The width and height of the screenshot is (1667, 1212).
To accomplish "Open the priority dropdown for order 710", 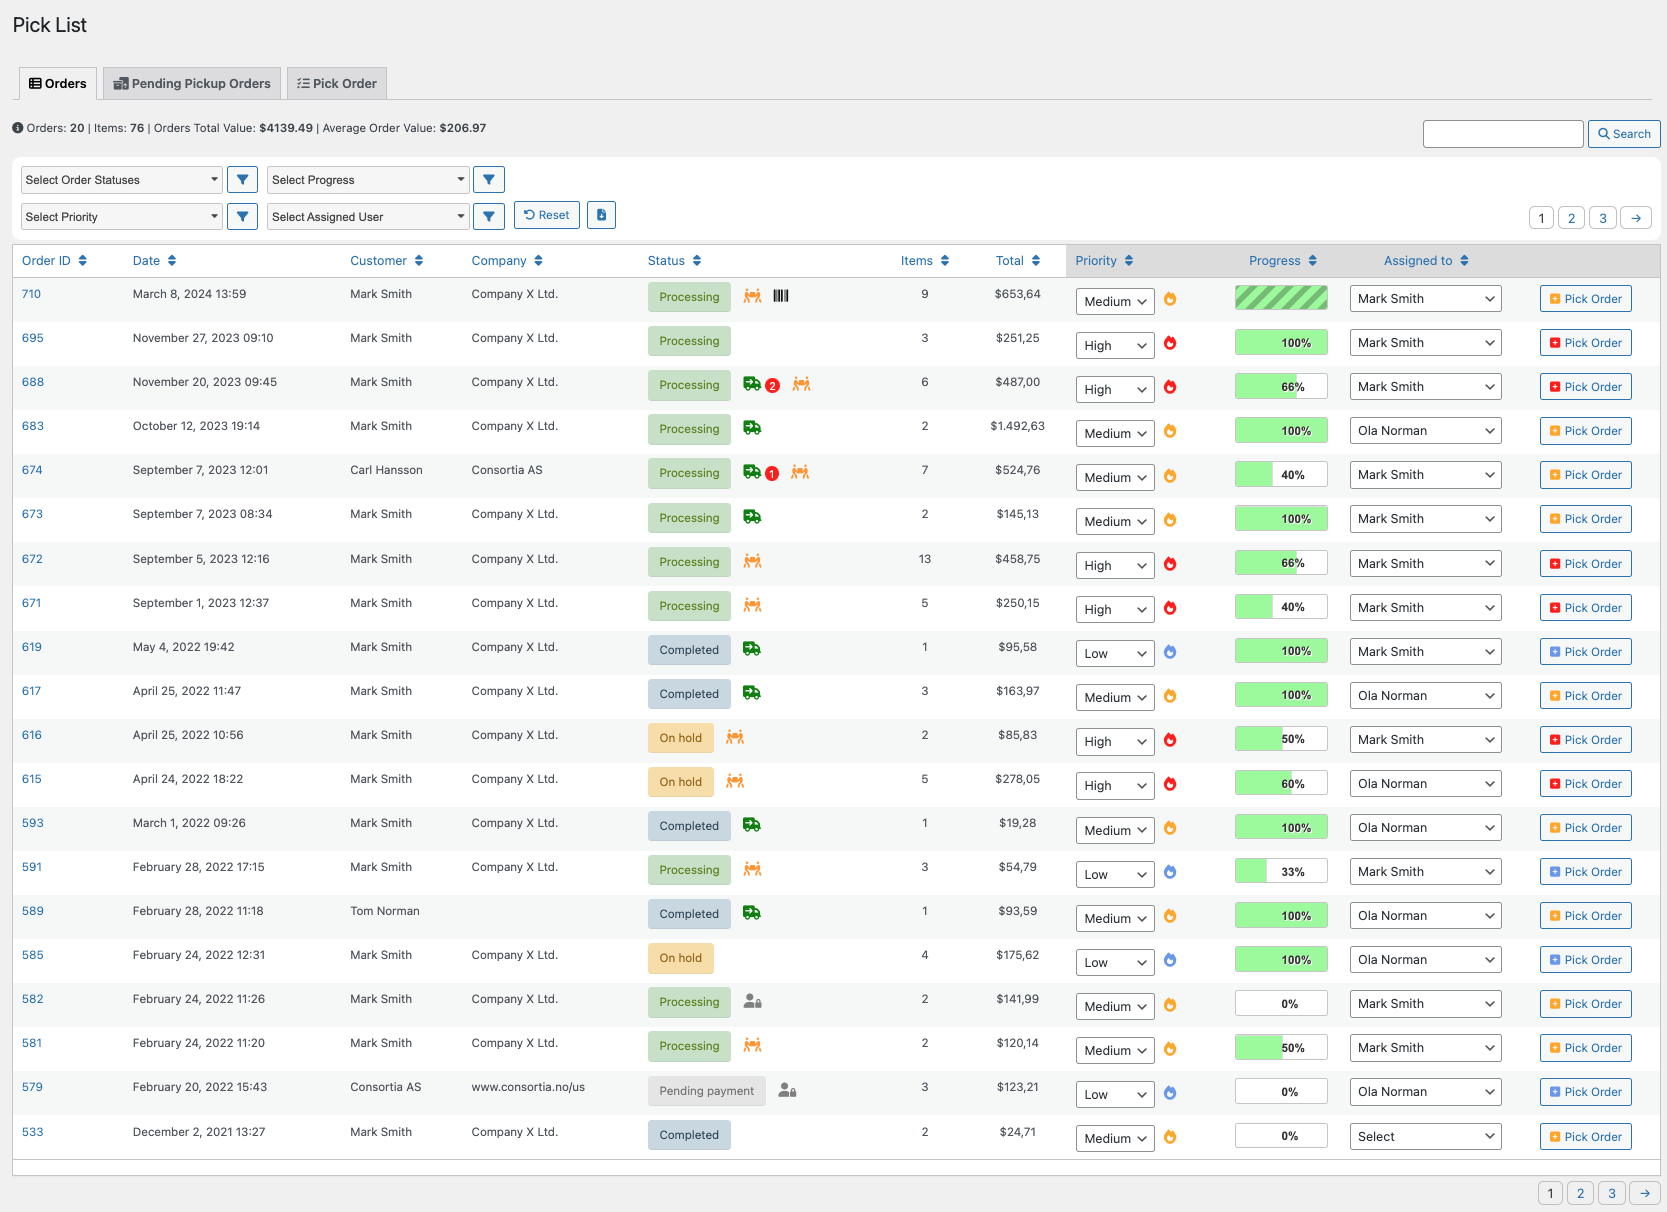I will pos(1115,301).
